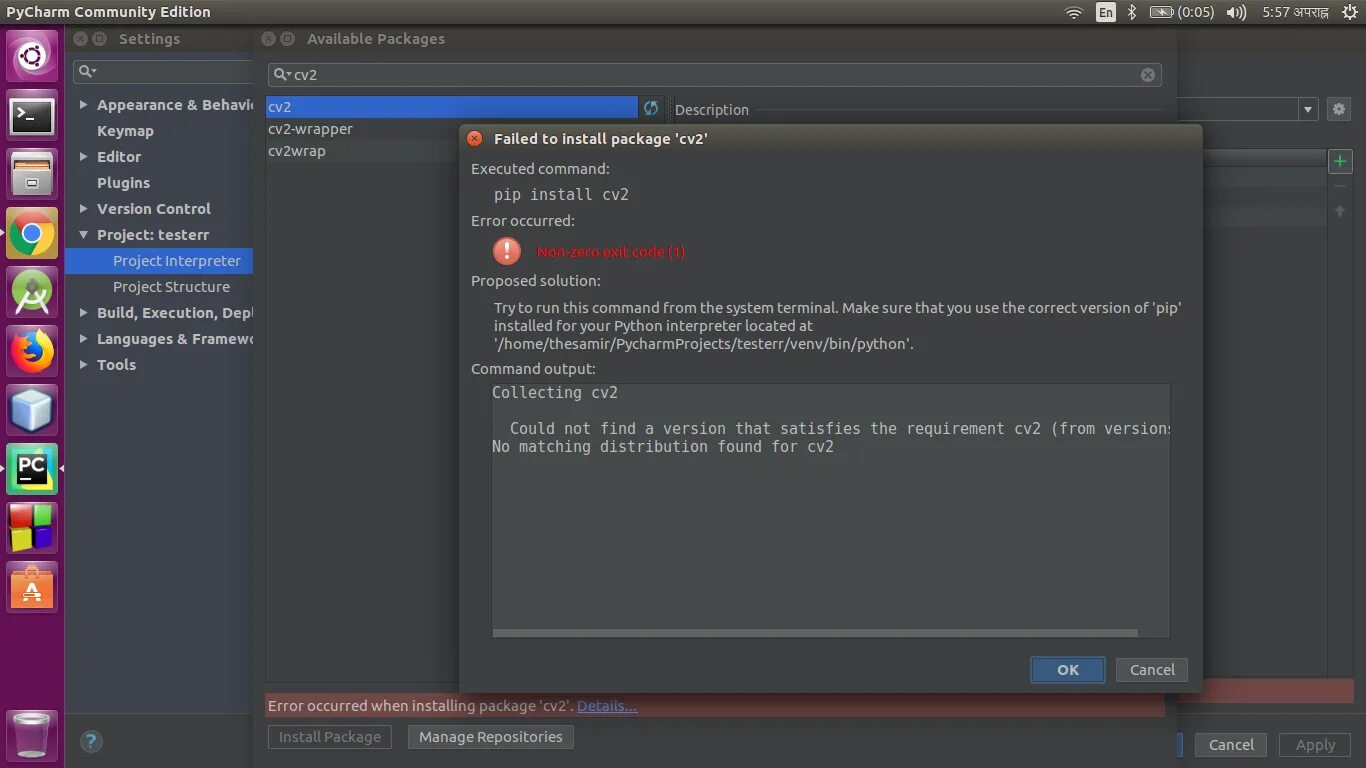Open battery status indicator
This screenshot has width=1366, height=768.
click(1181, 12)
